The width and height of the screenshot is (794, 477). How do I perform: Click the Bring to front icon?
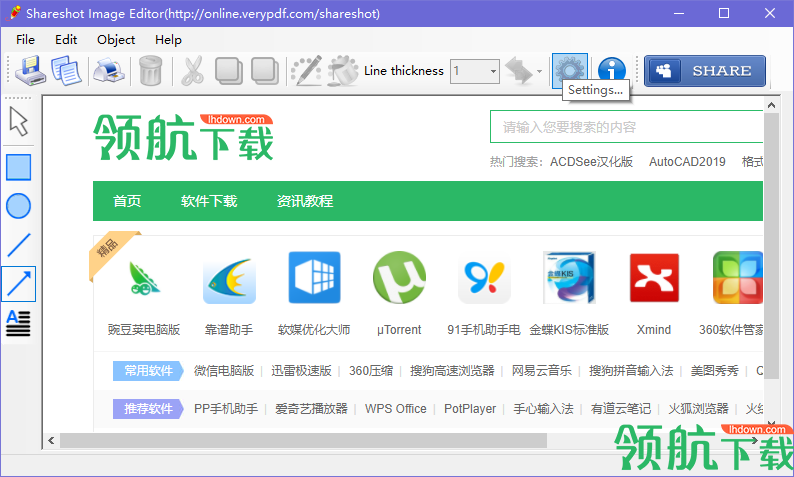228,70
